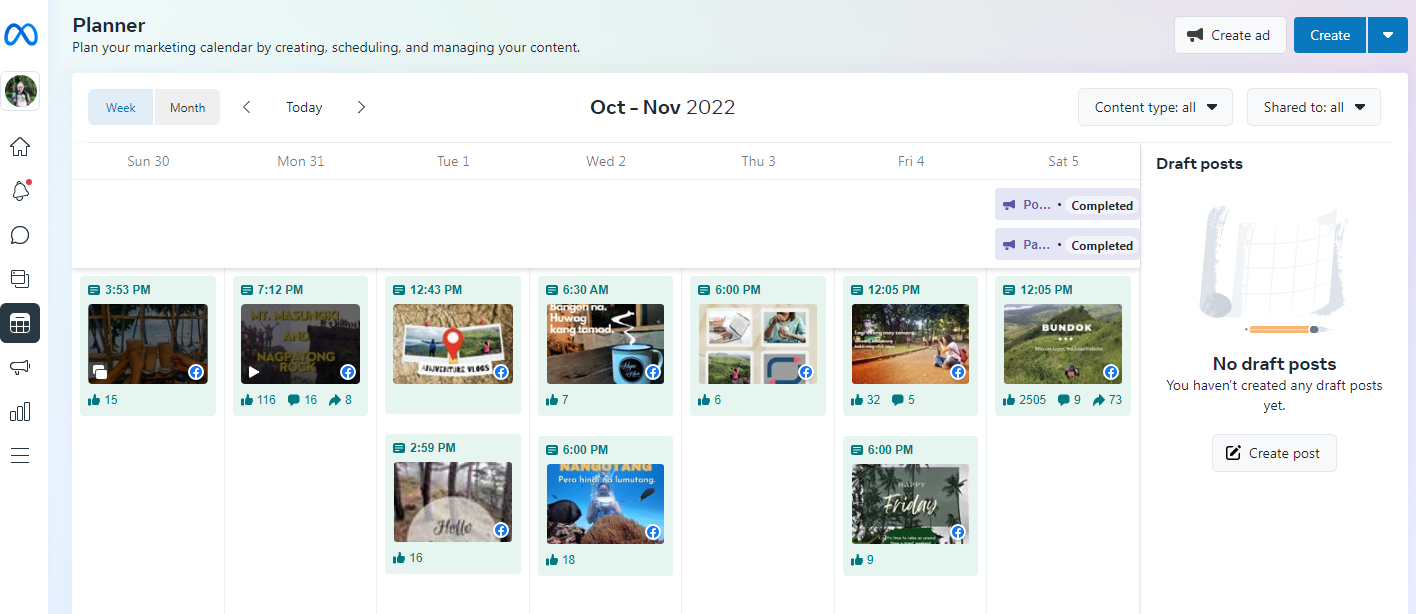Select the Sun 30 column header
The height and width of the screenshot is (614, 1416).
[x=148, y=161]
